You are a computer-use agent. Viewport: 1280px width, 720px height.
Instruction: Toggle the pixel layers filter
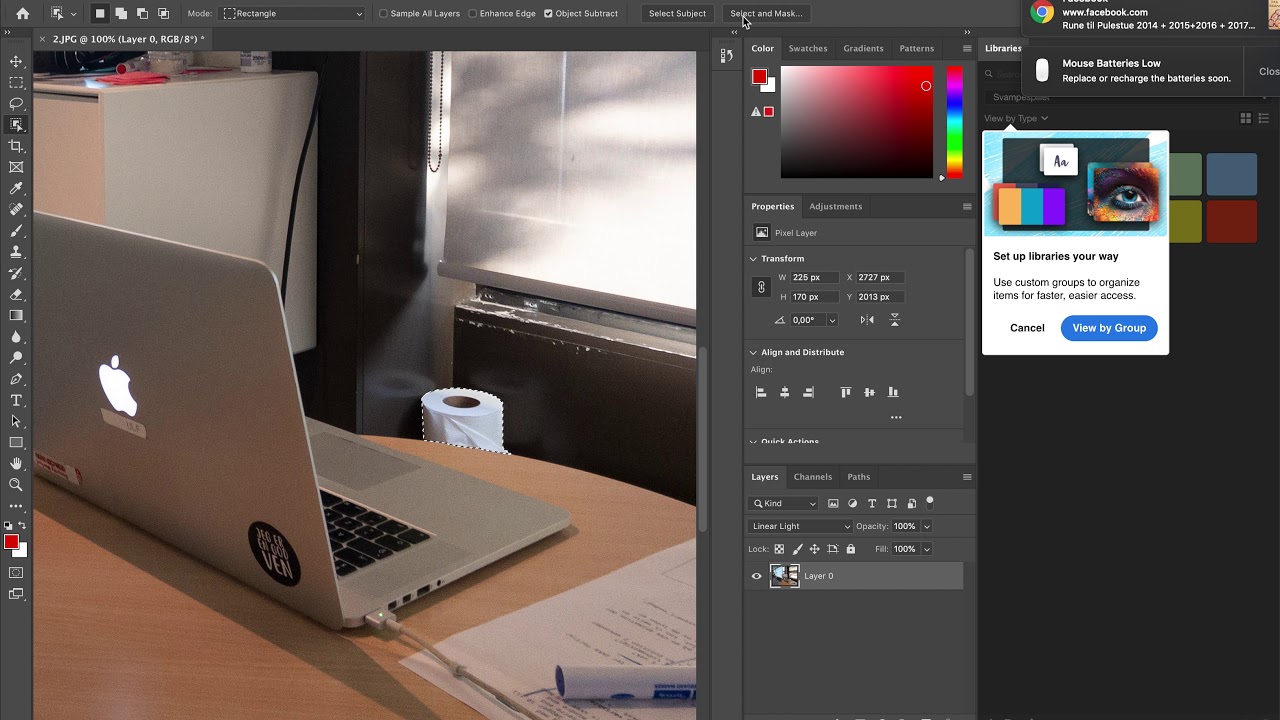coord(833,504)
